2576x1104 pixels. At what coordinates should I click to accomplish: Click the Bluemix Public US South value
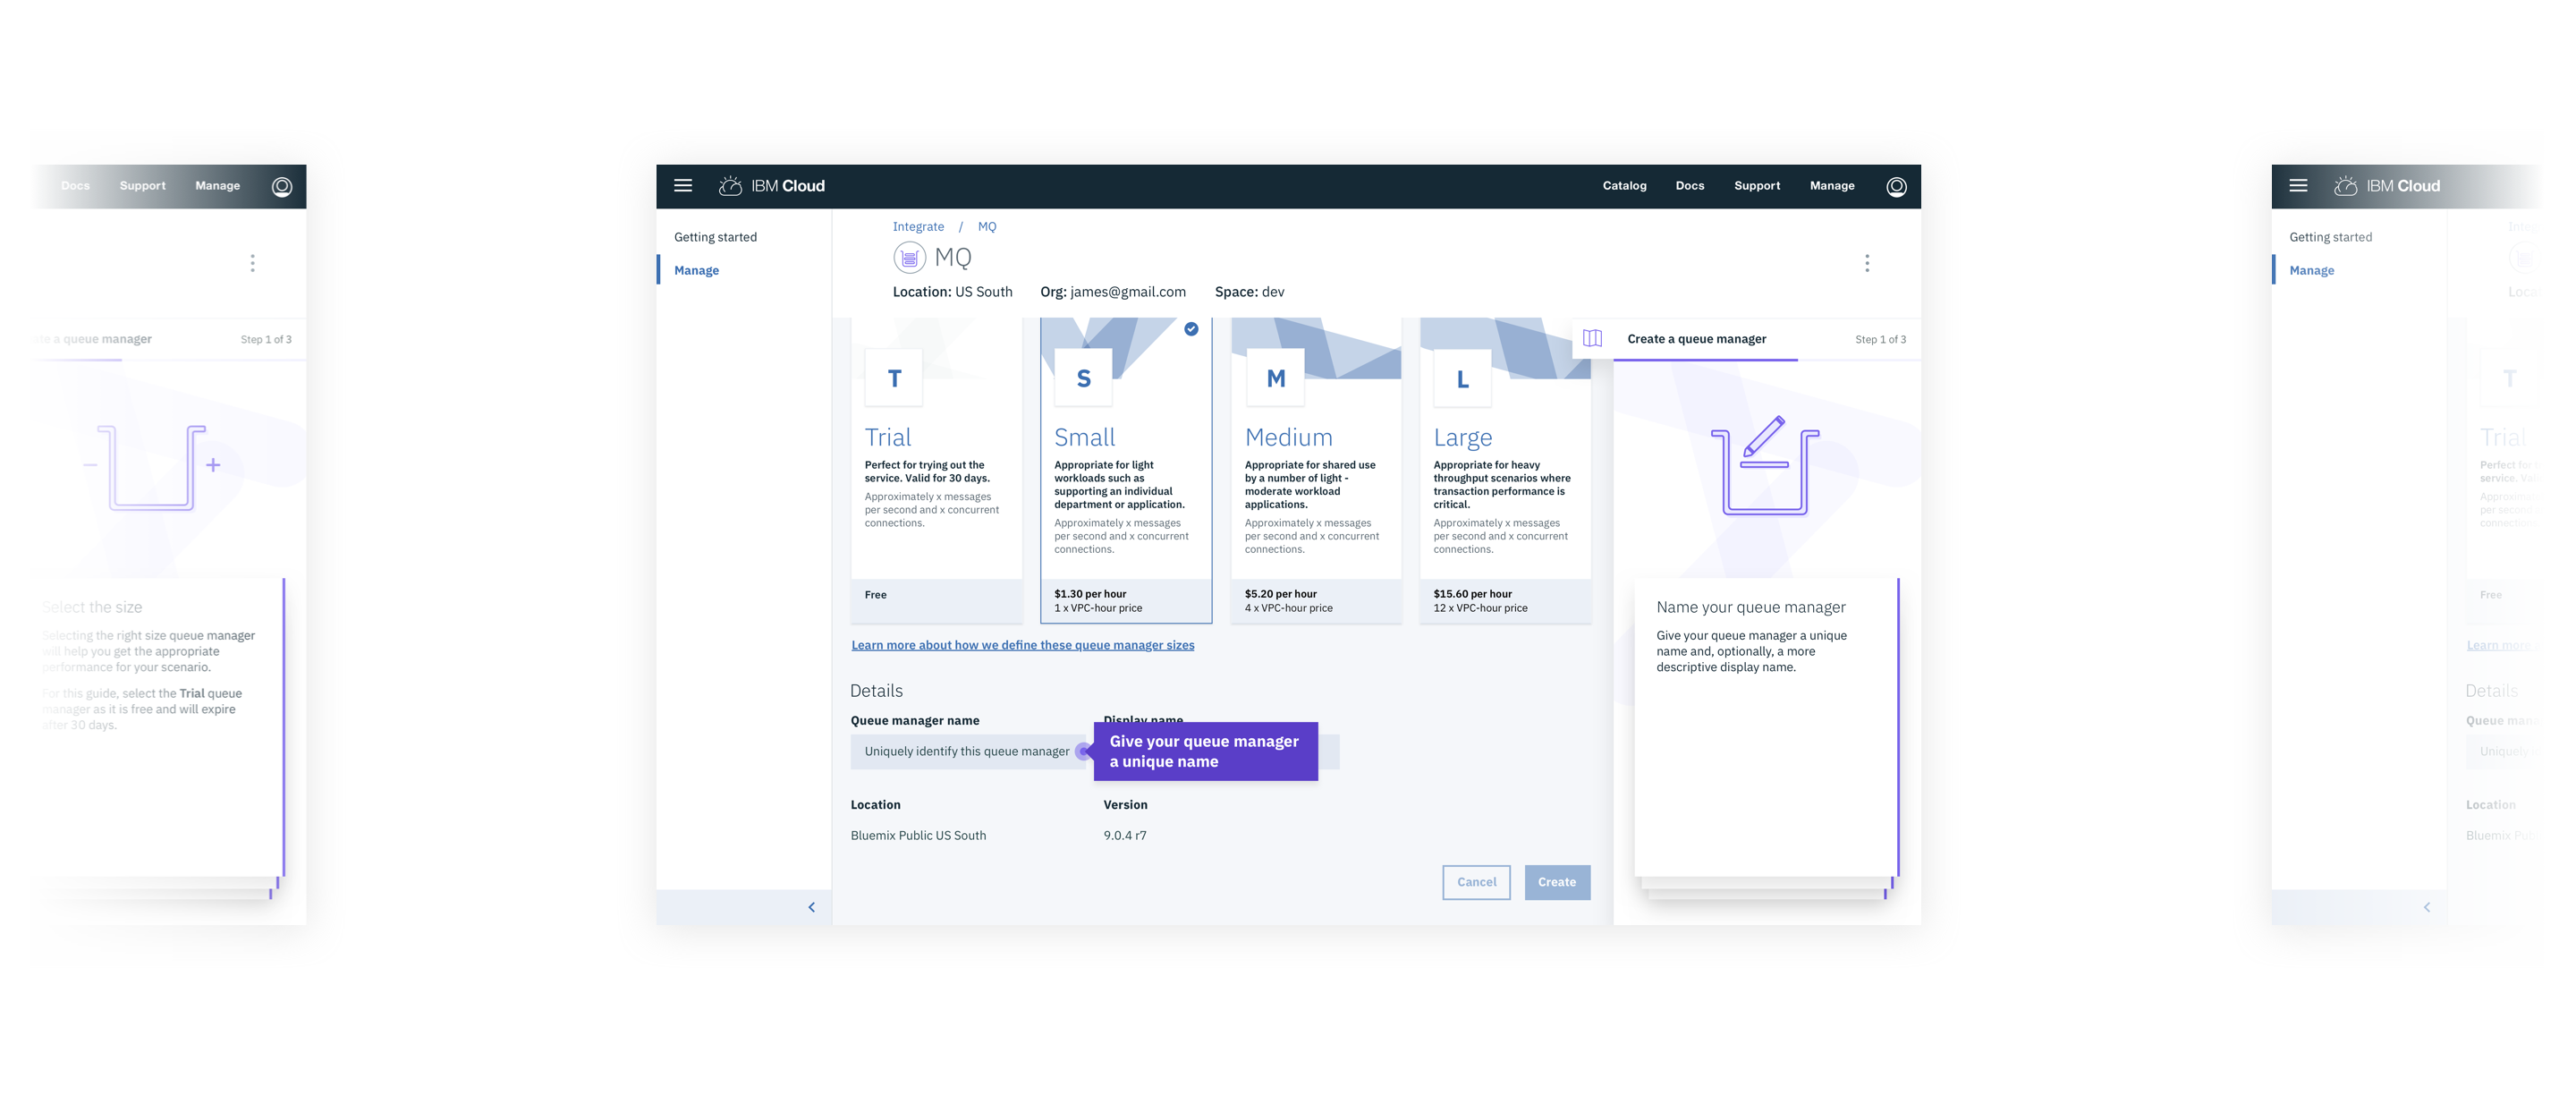pos(918,836)
